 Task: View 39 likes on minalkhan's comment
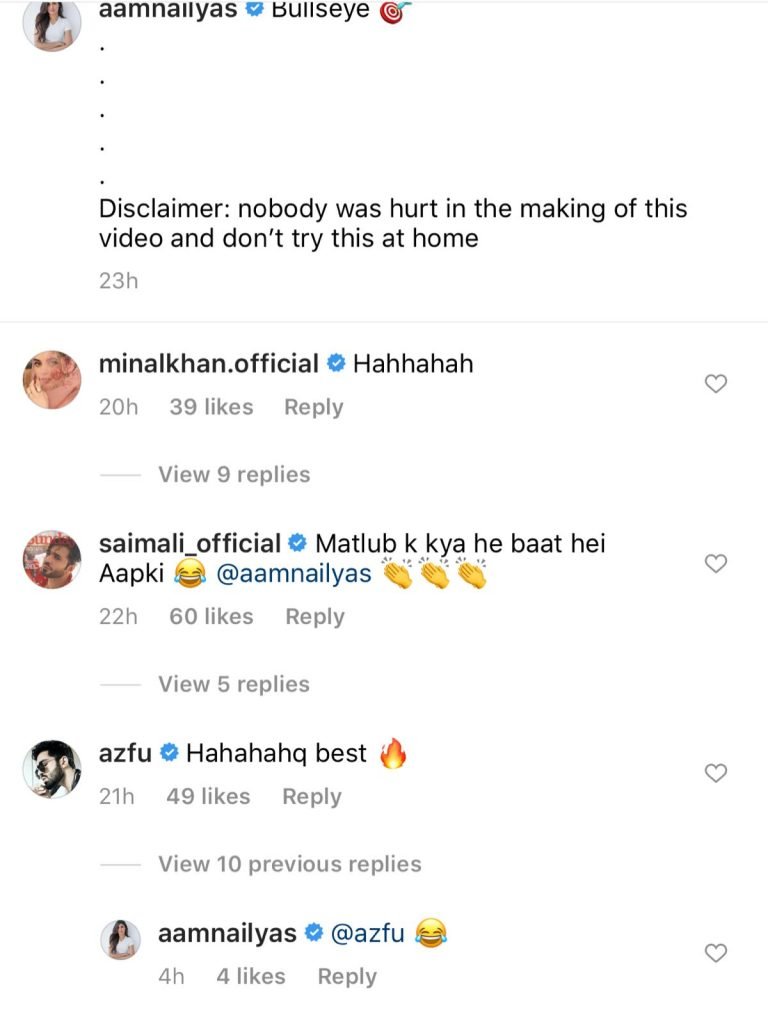click(211, 407)
